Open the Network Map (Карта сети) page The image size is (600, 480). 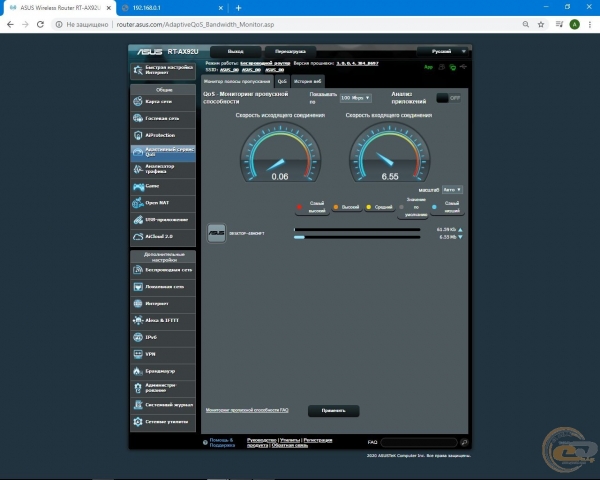click(x=163, y=102)
